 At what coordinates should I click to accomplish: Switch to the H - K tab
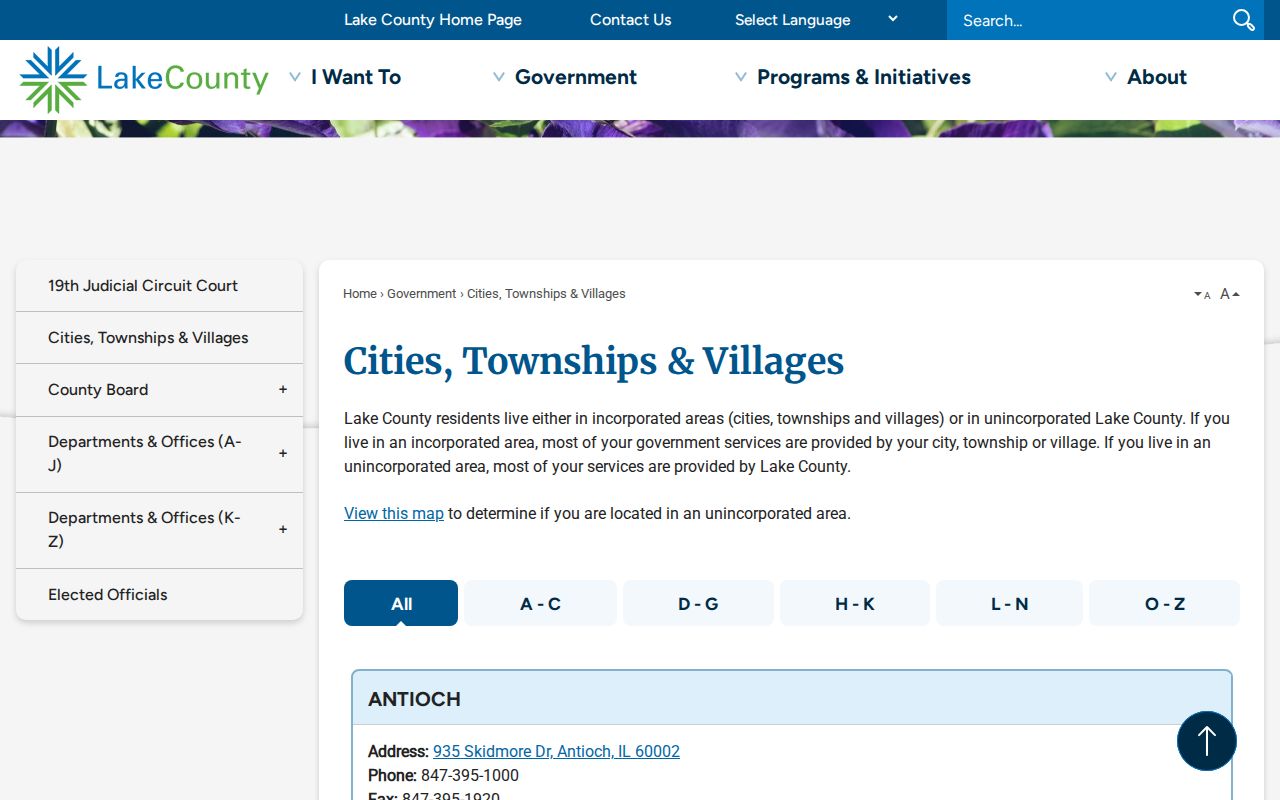855,603
